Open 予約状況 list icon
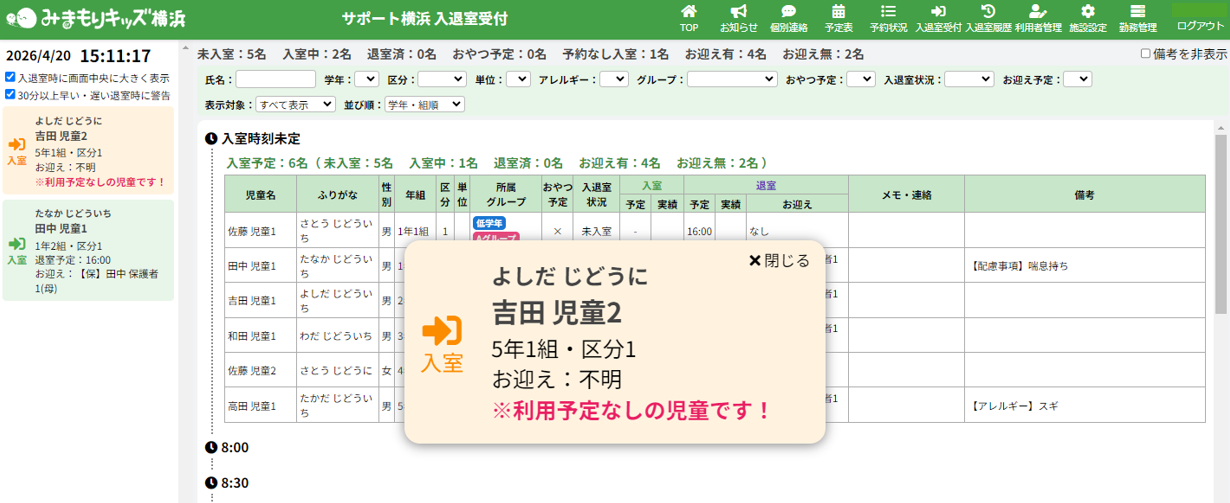Viewport: 1230px width, 503px height. tap(888, 18)
